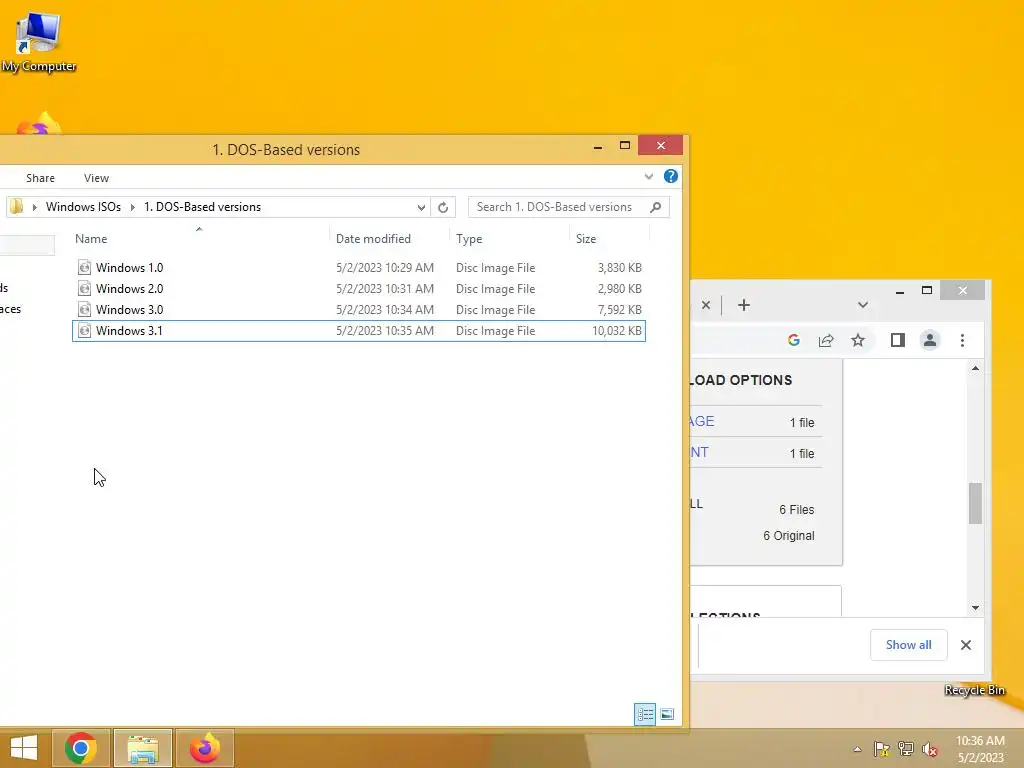Open Chrome from the taskbar
1024x768 pixels.
[81, 748]
